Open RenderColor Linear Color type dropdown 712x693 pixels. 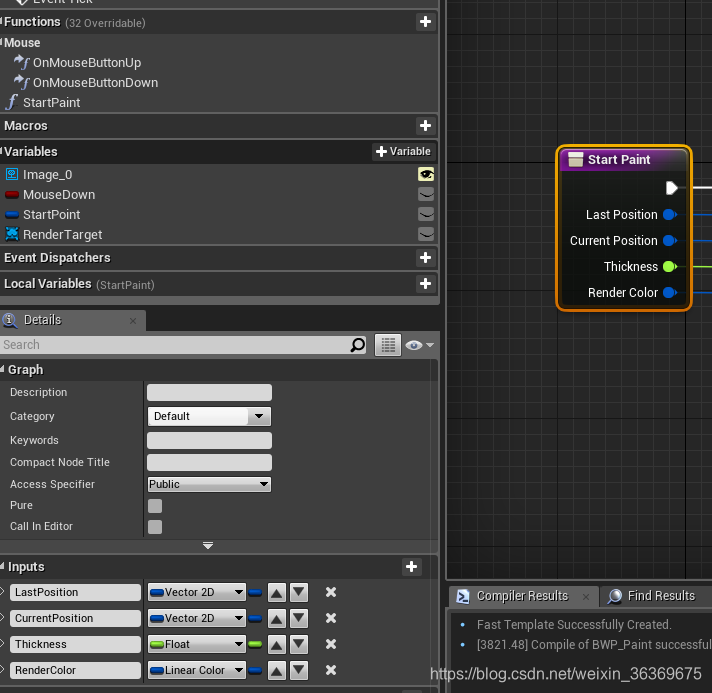click(x=197, y=670)
